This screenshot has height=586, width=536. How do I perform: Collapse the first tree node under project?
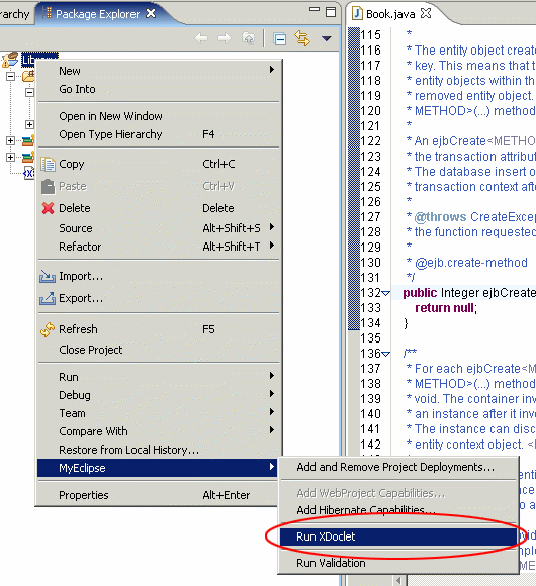point(10,77)
